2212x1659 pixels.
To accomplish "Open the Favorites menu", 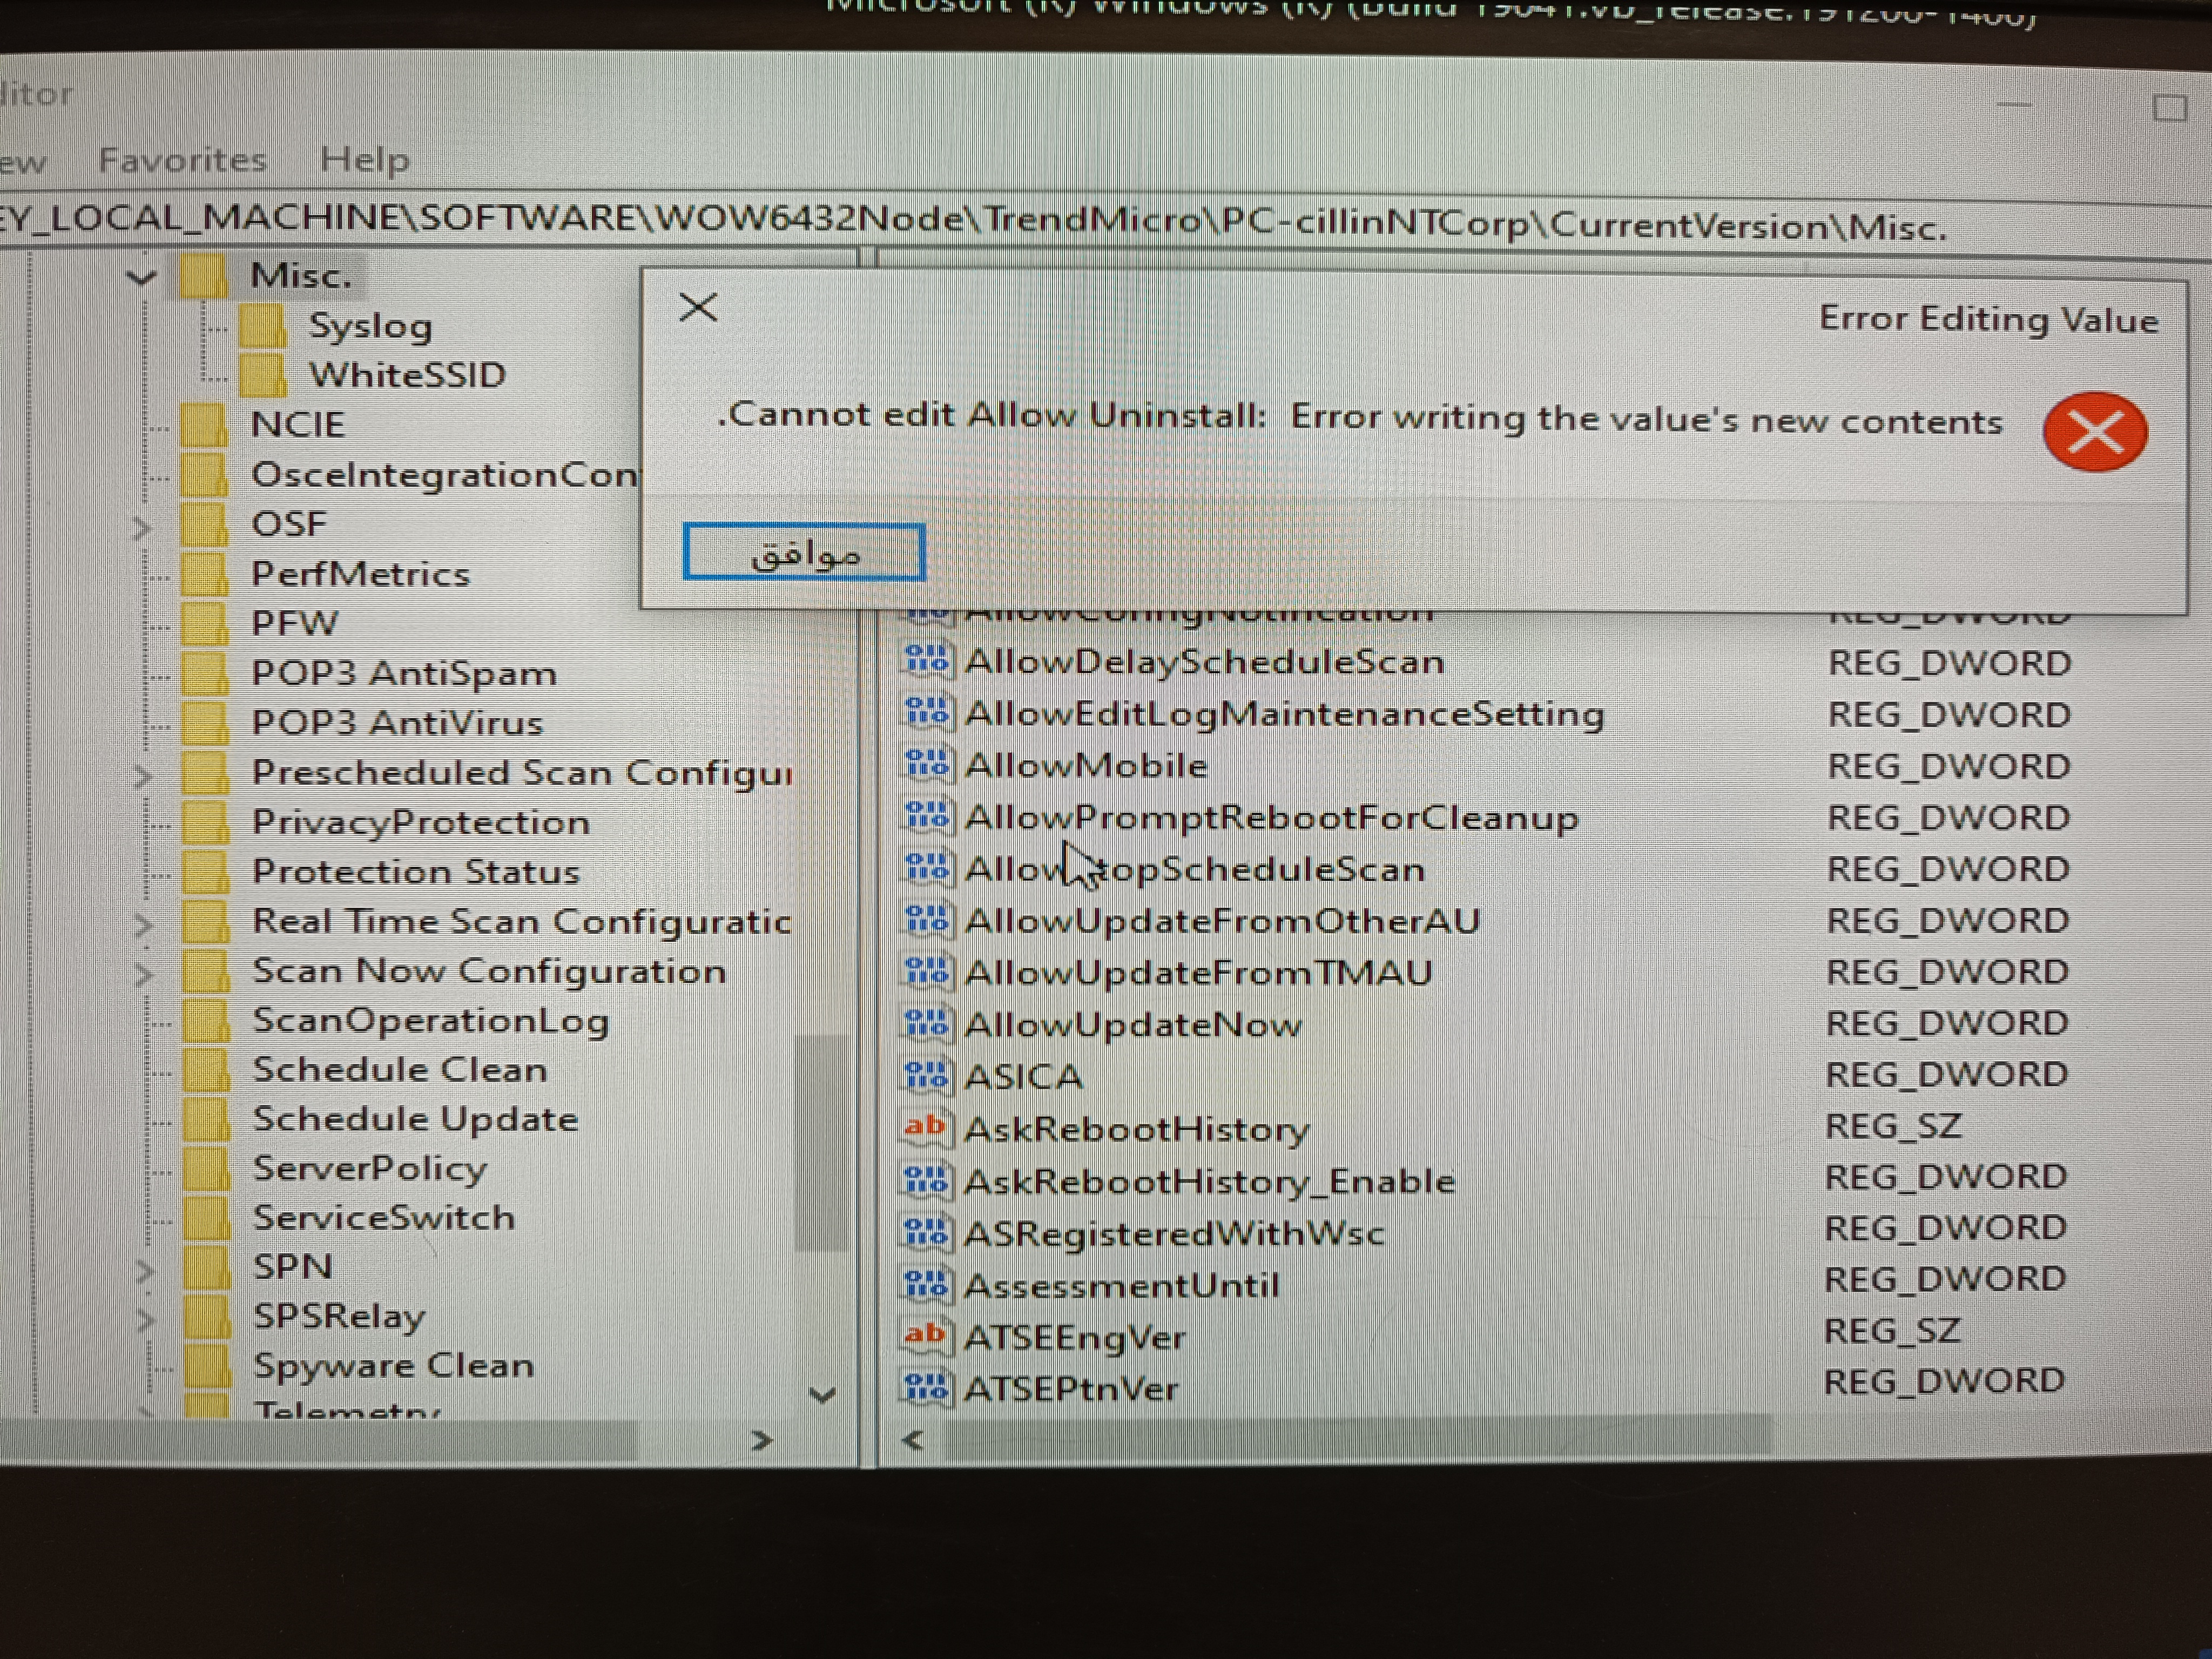I will click(183, 160).
